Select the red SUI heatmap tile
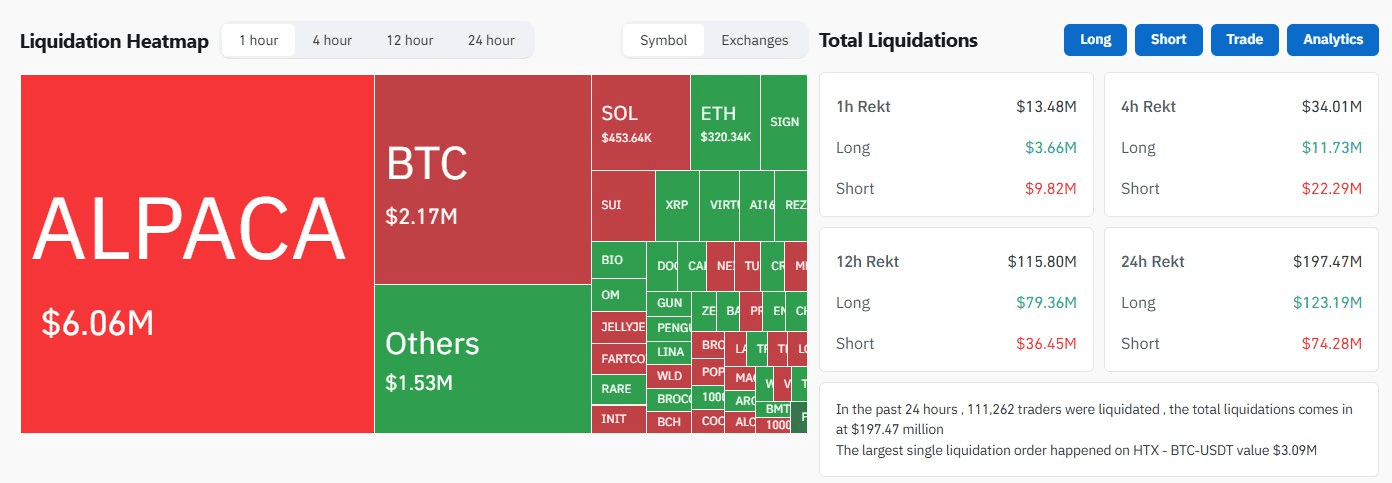 click(622, 205)
